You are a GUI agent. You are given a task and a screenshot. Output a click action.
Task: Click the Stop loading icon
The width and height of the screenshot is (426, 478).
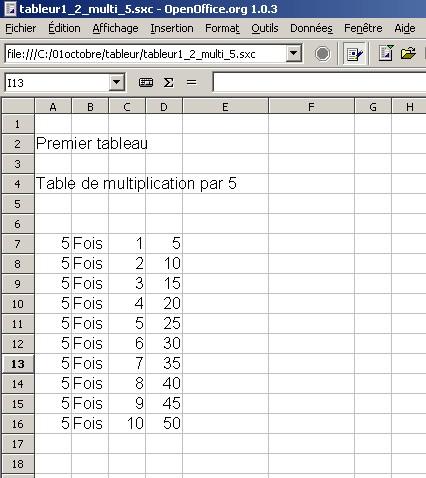click(322, 54)
